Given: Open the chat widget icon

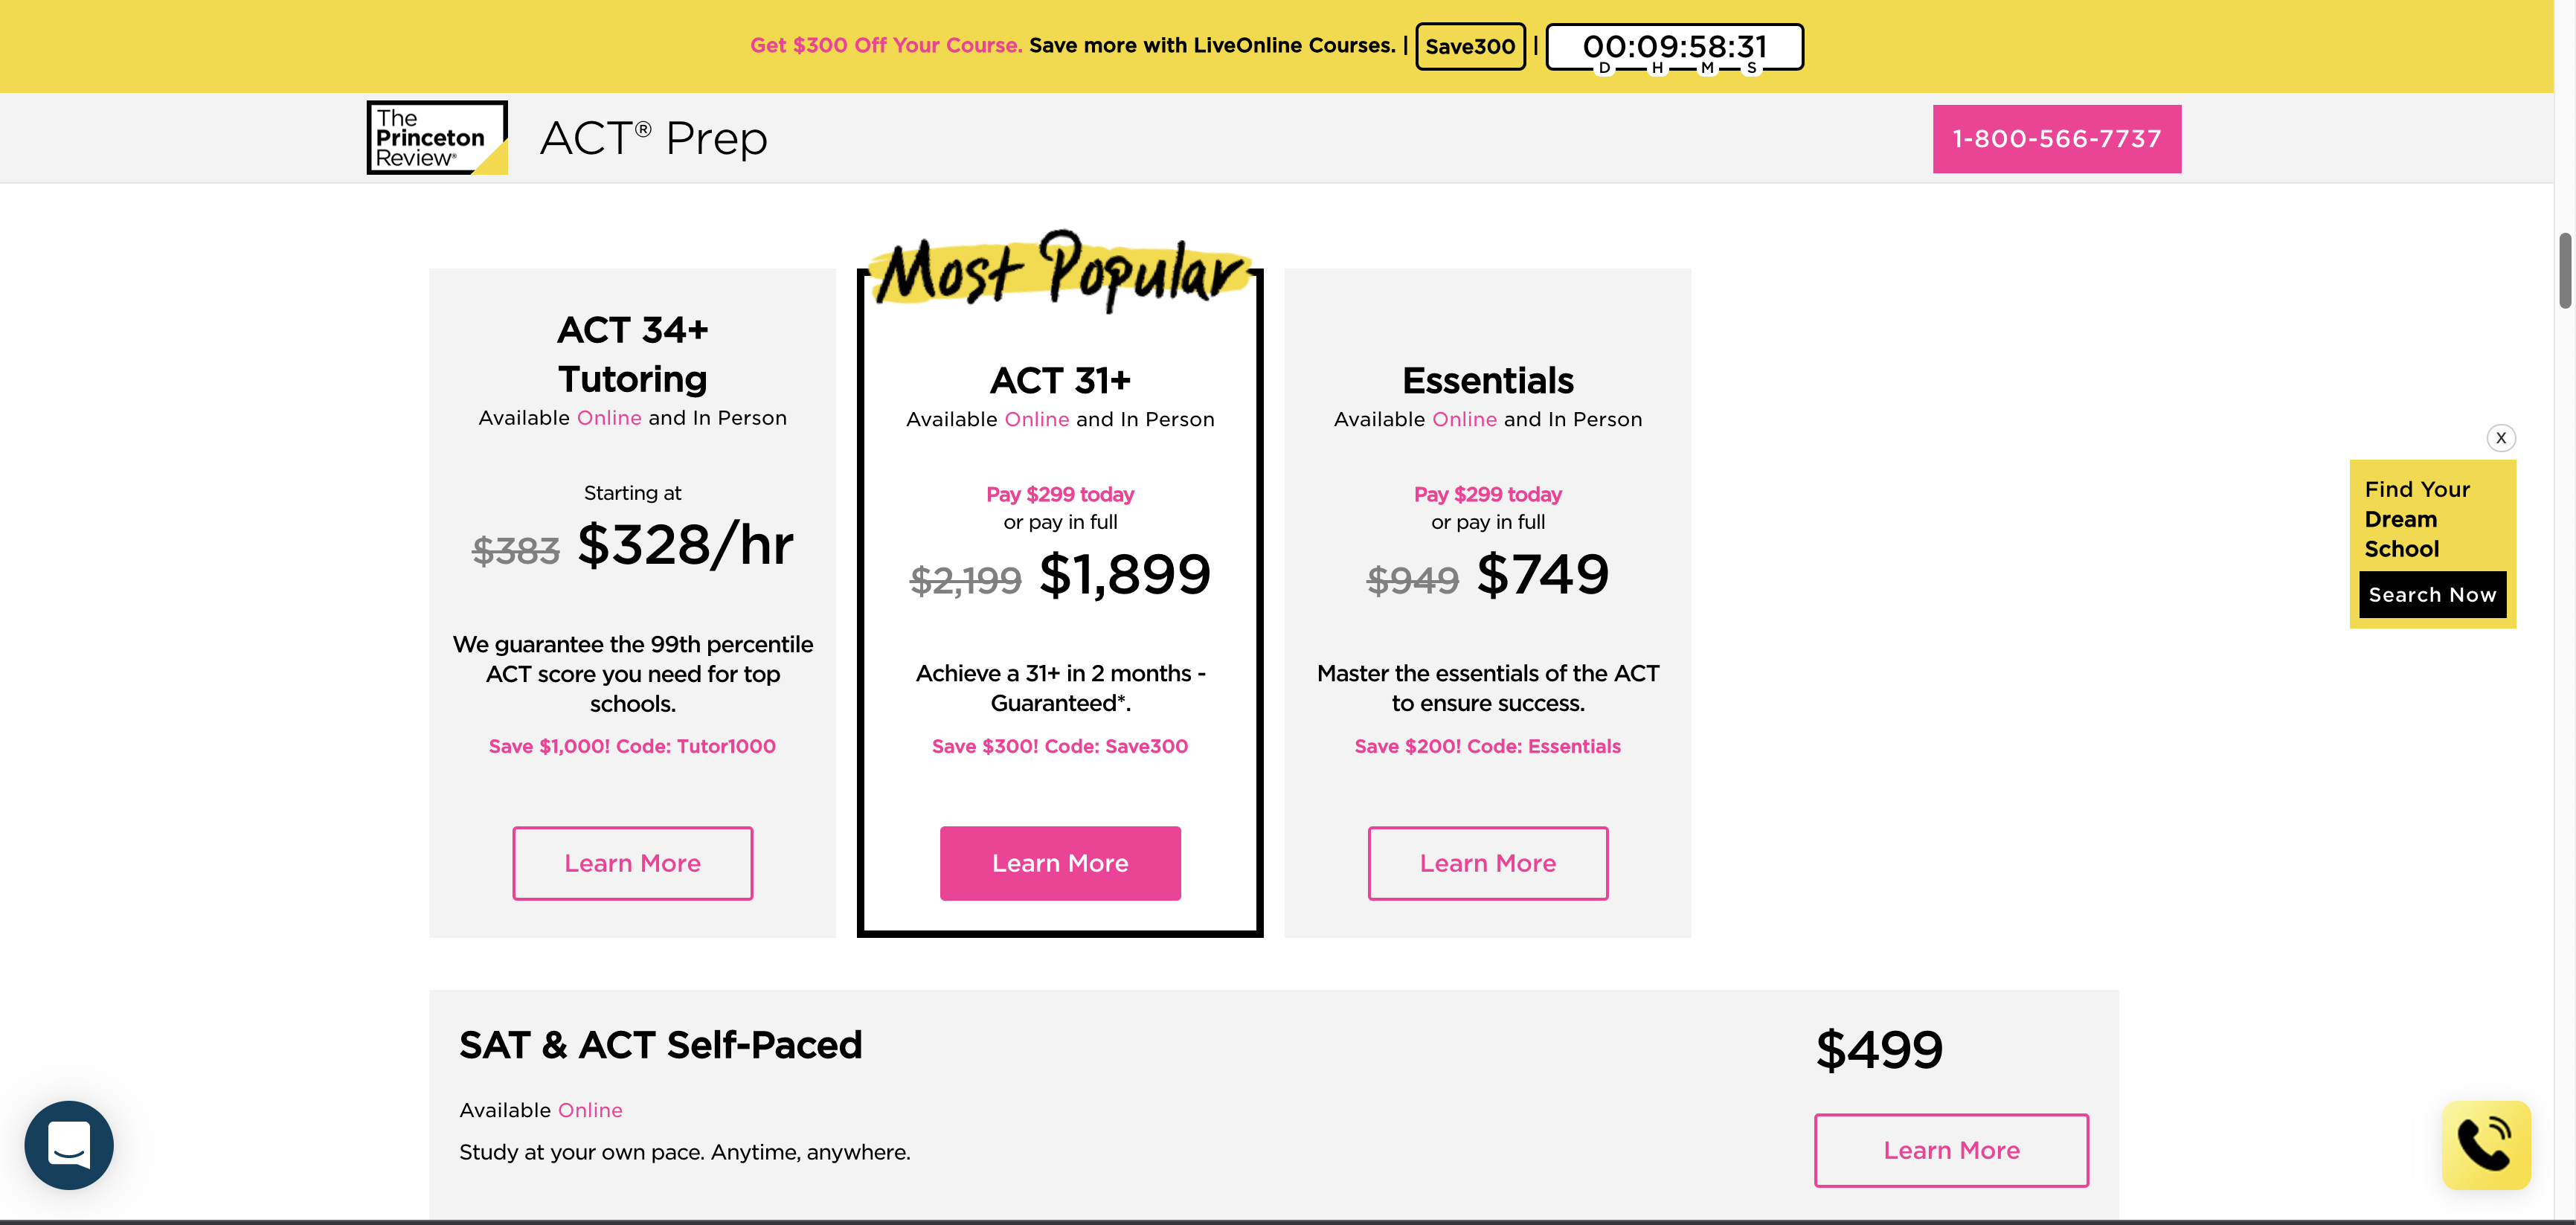Looking at the screenshot, I should 69,1144.
